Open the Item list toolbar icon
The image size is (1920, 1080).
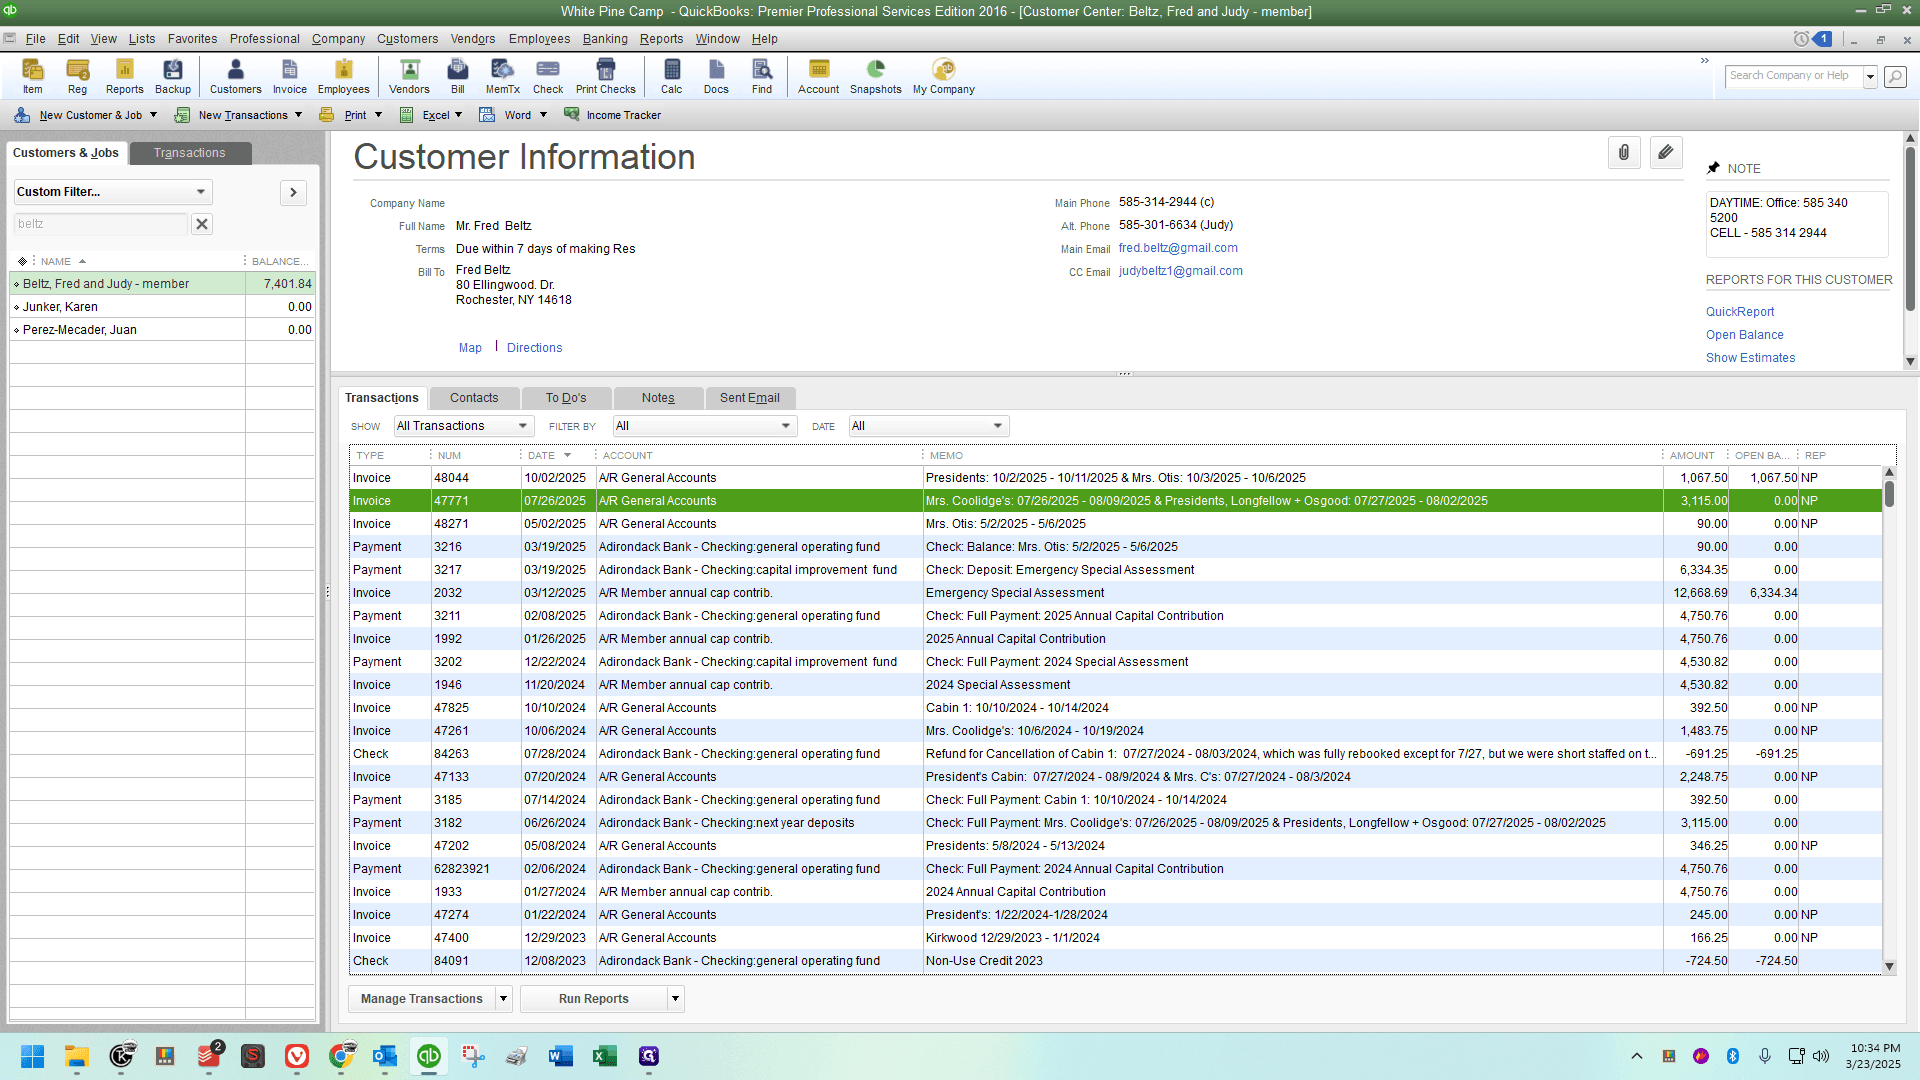pyautogui.click(x=33, y=76)
